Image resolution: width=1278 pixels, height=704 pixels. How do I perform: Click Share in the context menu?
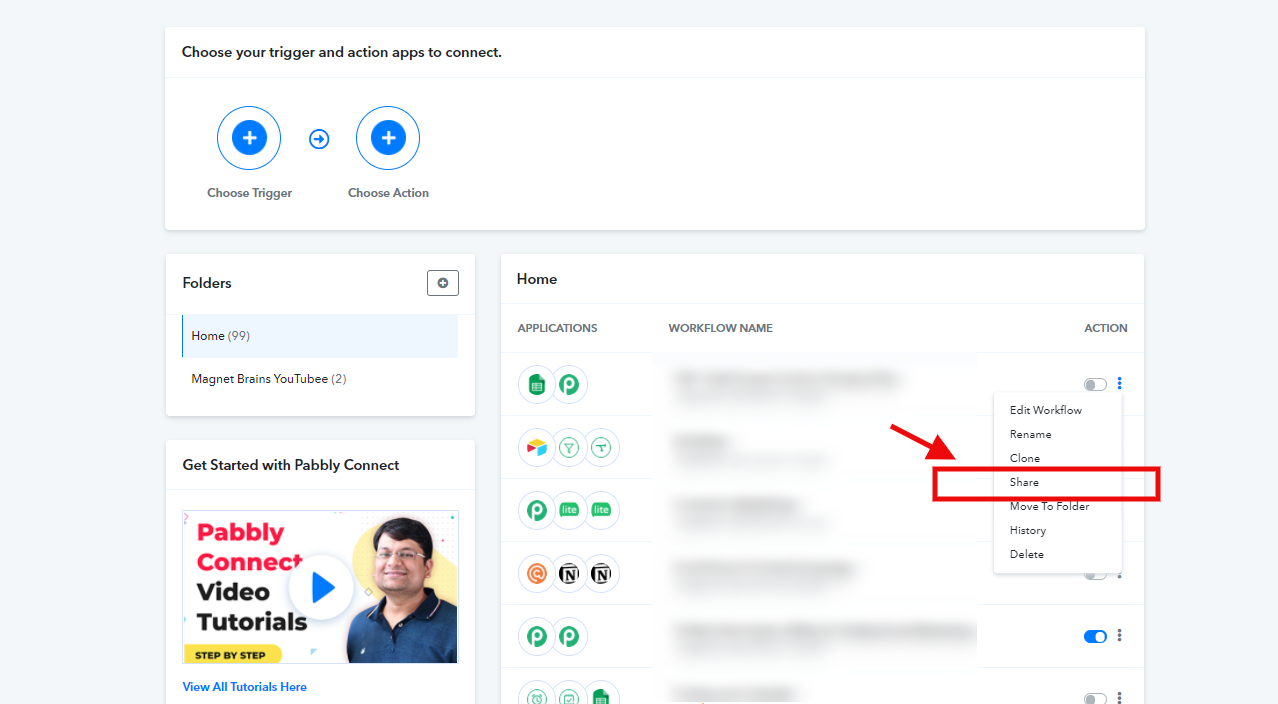pos(1025,482)
